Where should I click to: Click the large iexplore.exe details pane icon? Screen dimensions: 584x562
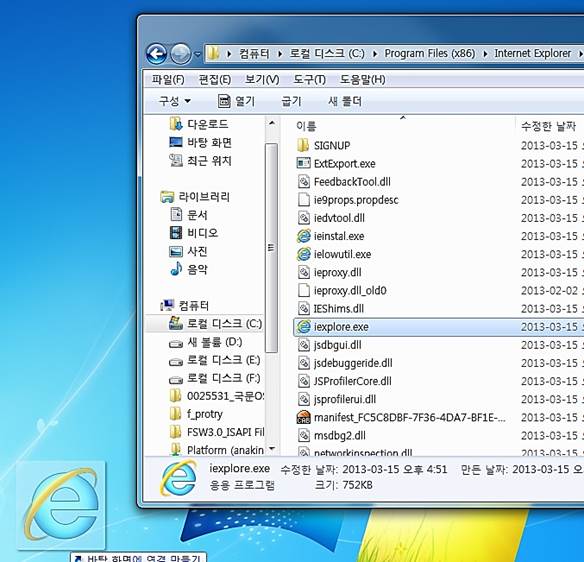pos(178,478)
